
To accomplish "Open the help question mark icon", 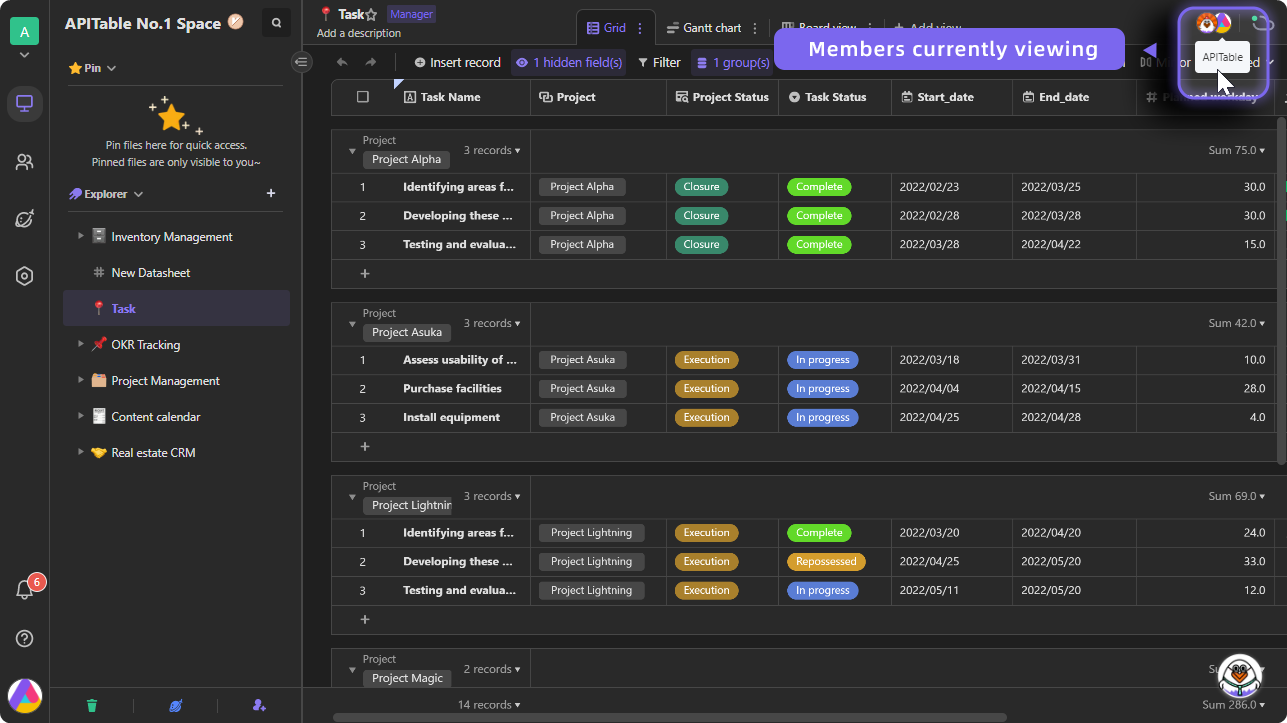I will coord(25,638).
